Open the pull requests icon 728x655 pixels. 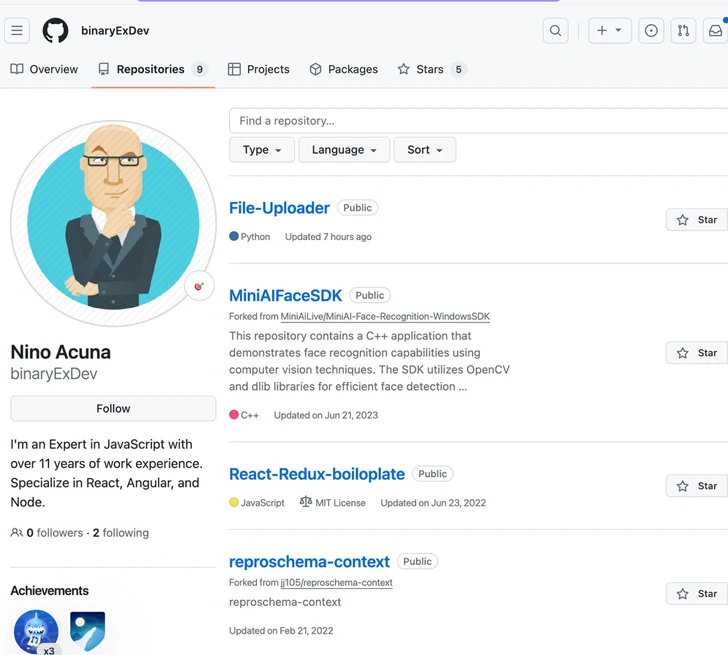pyautogui.click(x=683, y=31)
